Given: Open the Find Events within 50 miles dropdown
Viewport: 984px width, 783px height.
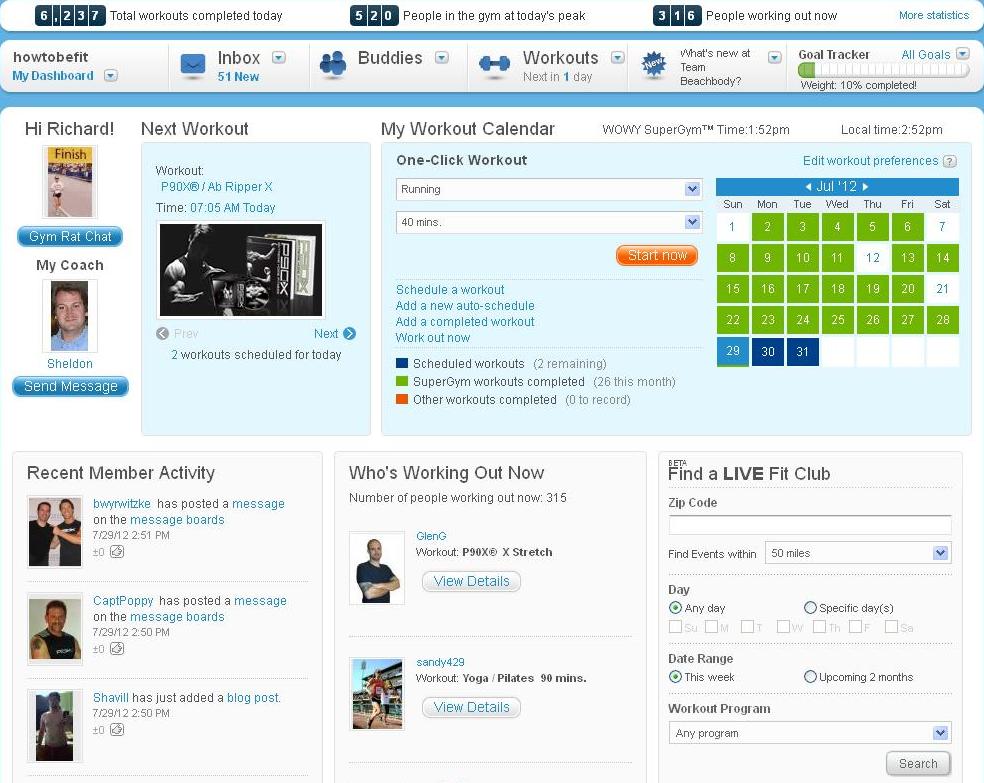Looking at the screenshot, I should click(940, 553).
